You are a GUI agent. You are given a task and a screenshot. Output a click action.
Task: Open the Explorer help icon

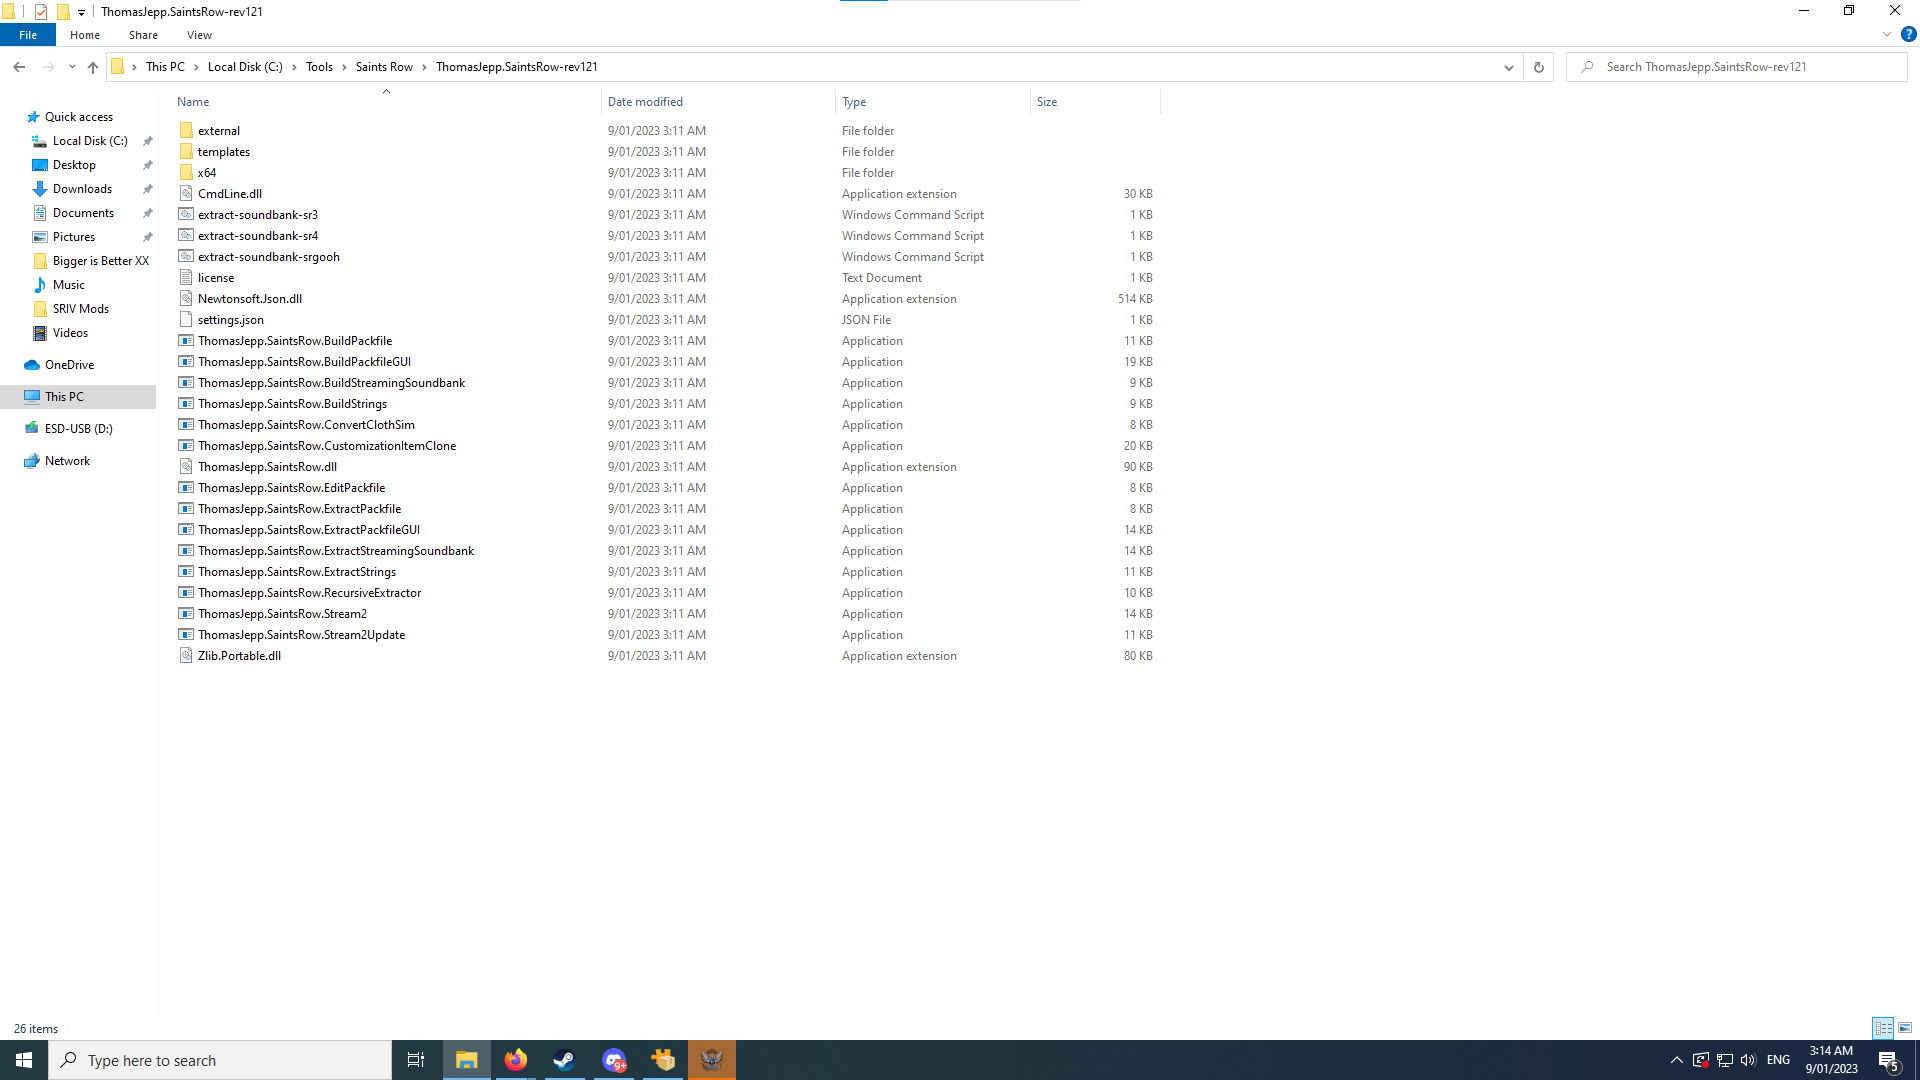(1908, 34)
